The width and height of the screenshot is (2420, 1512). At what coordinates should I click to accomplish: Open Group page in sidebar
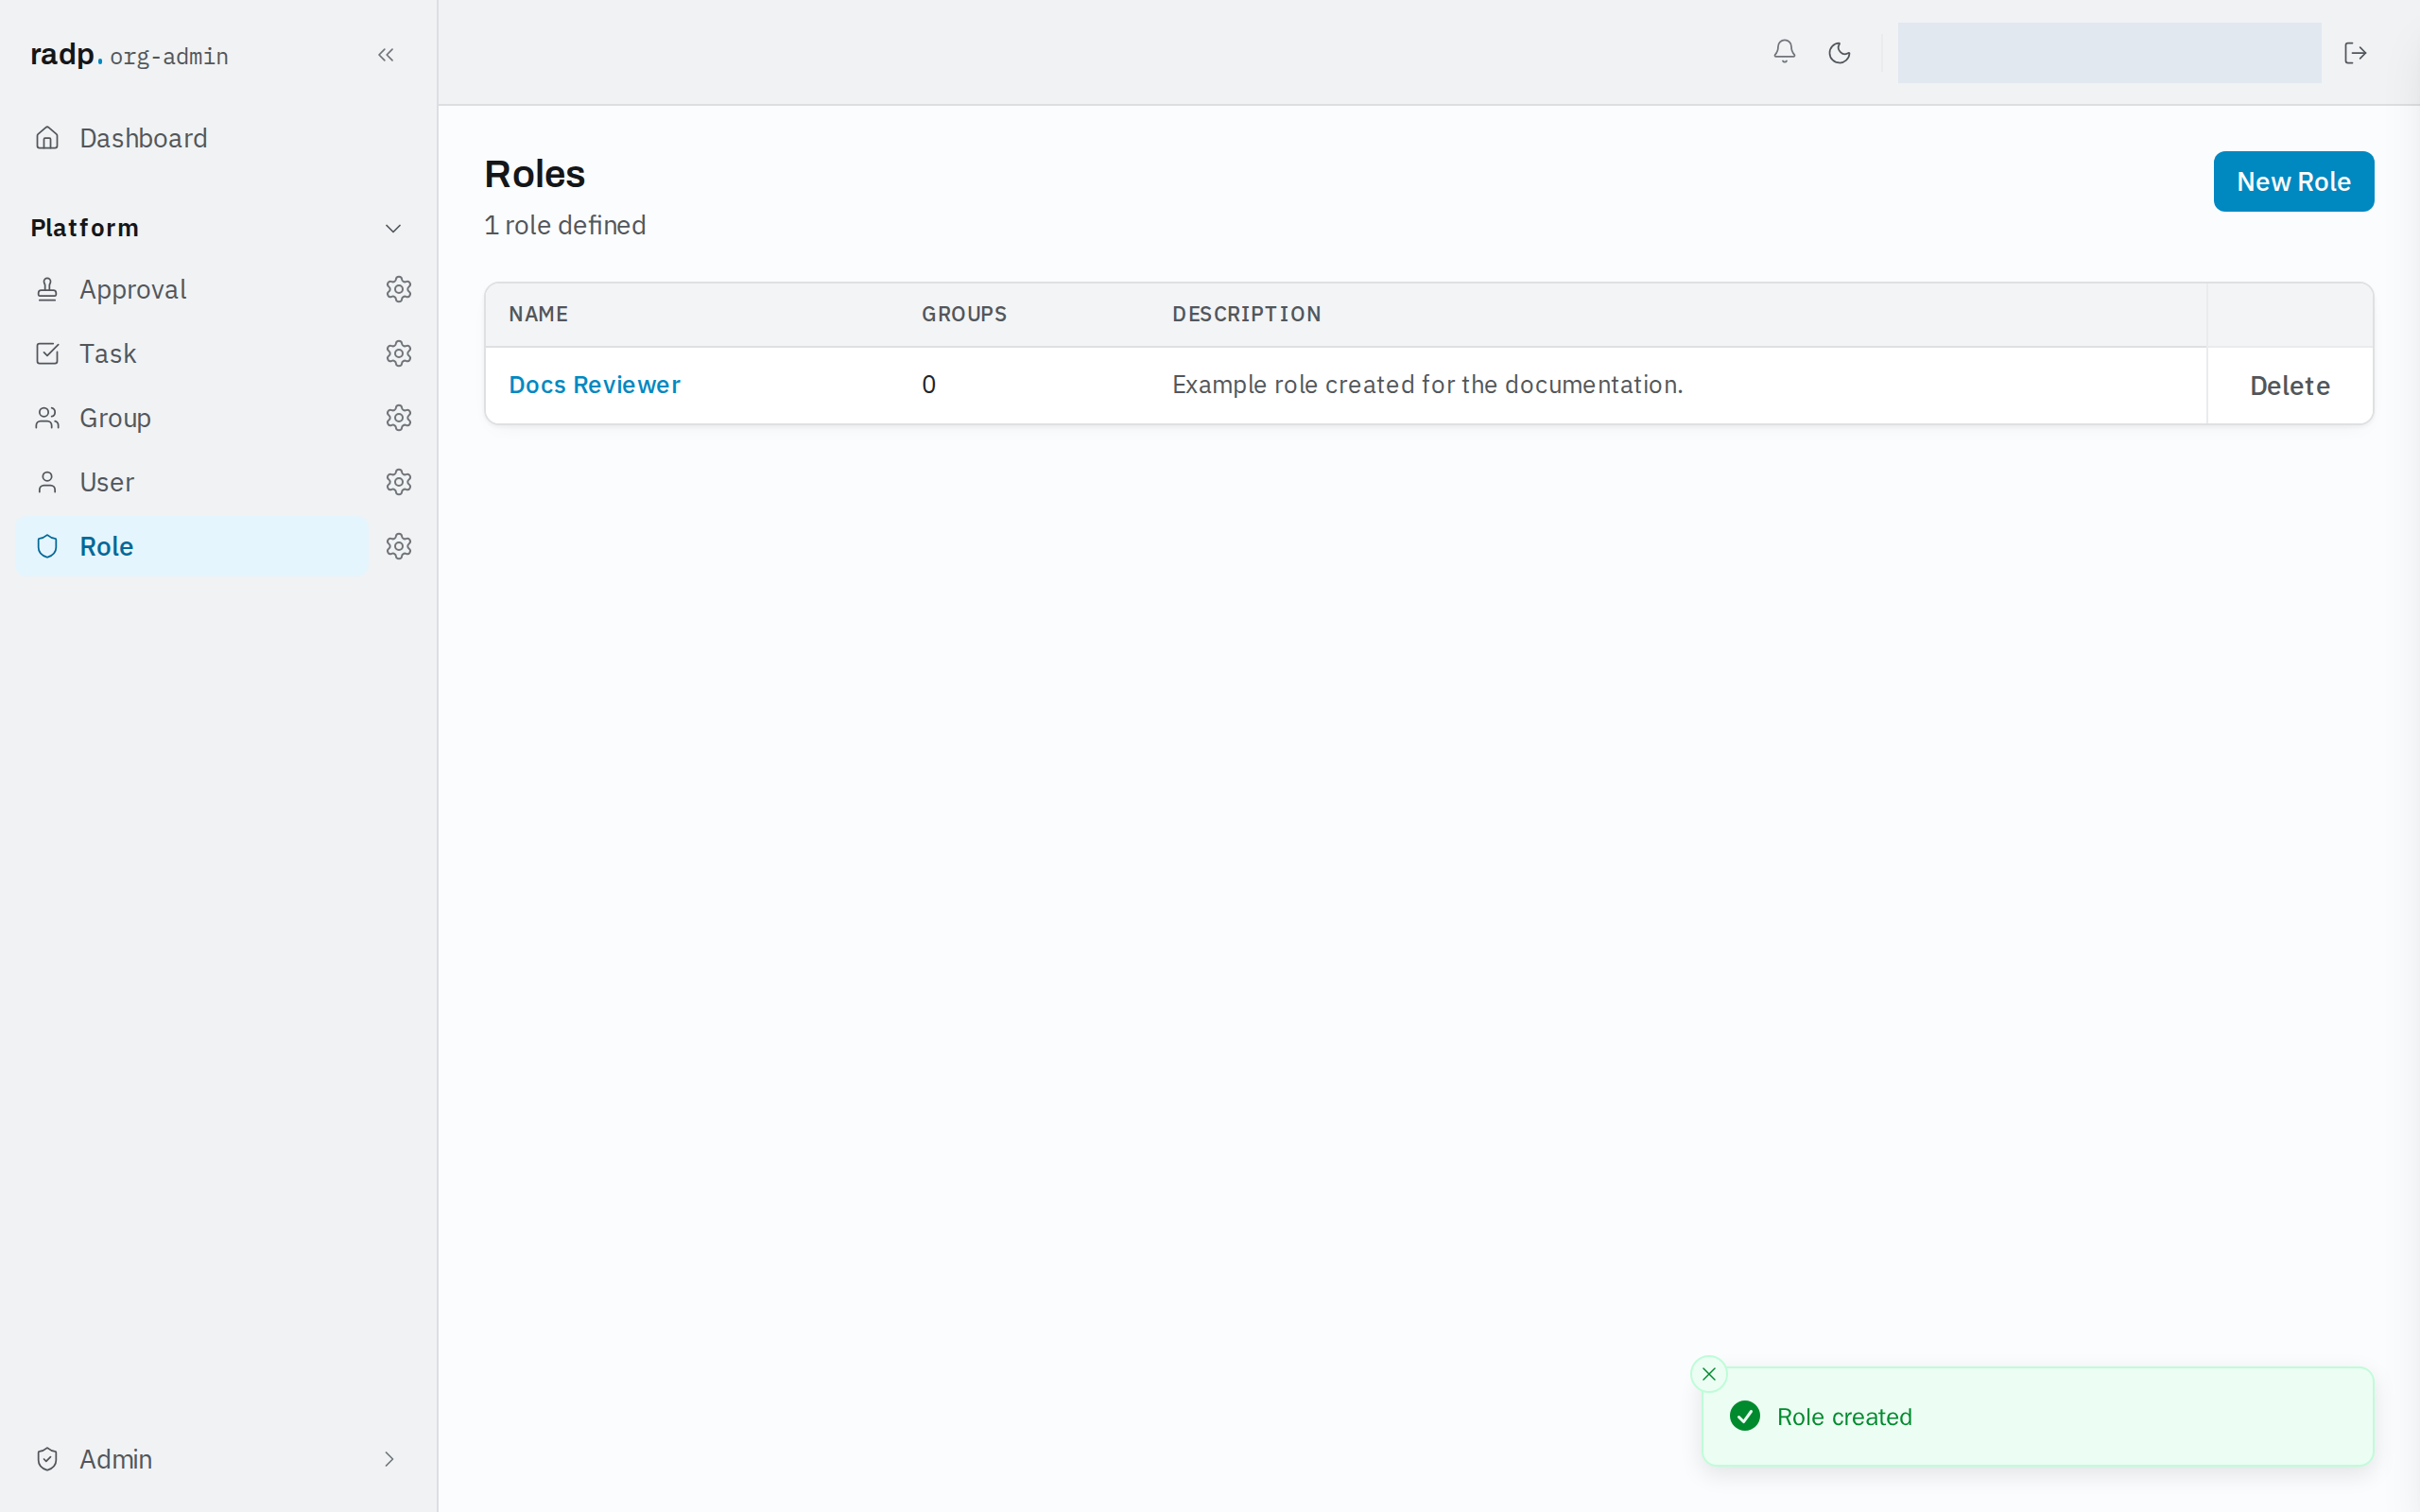pos(192,417)
